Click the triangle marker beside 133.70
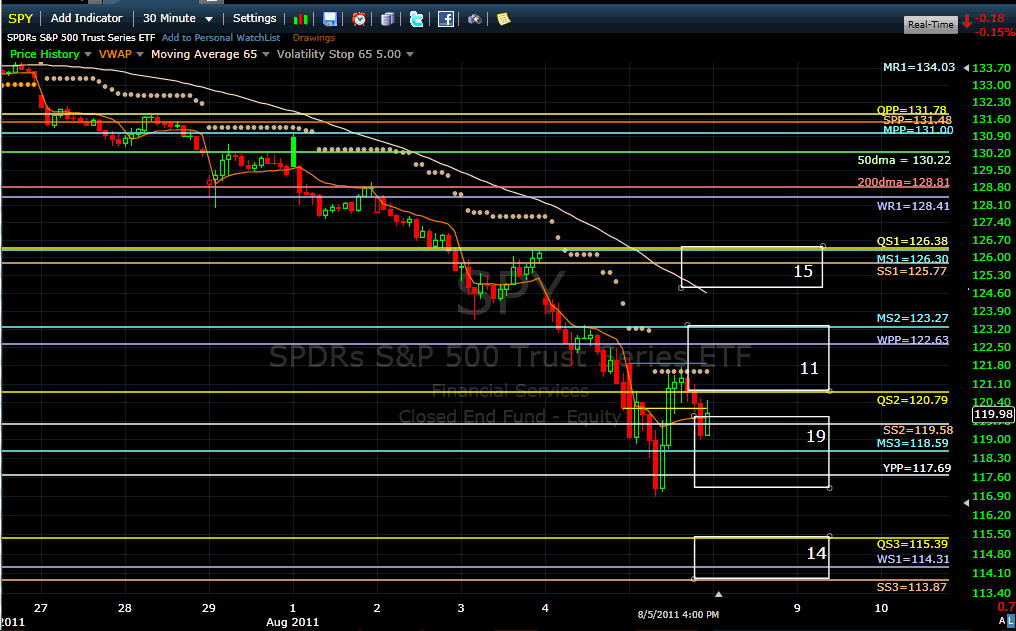Viewport: 1016px width, 631px height. point(966,67)
